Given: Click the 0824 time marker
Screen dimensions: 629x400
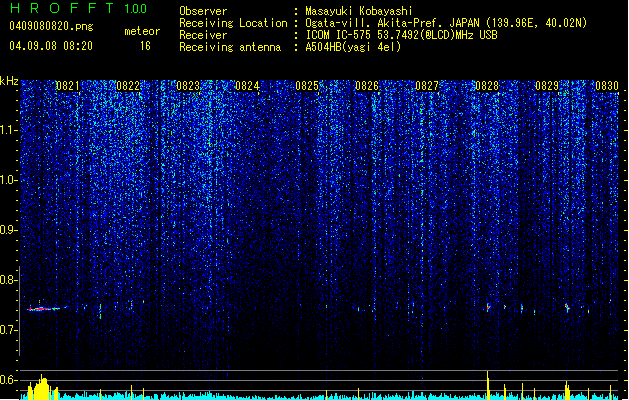Looking at the screenshot, I should tap(247, 85).
